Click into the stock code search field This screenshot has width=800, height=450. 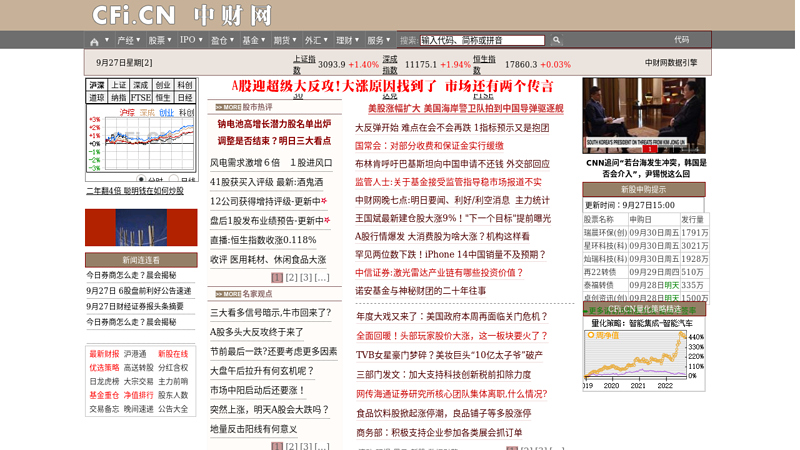coord(482,40)
